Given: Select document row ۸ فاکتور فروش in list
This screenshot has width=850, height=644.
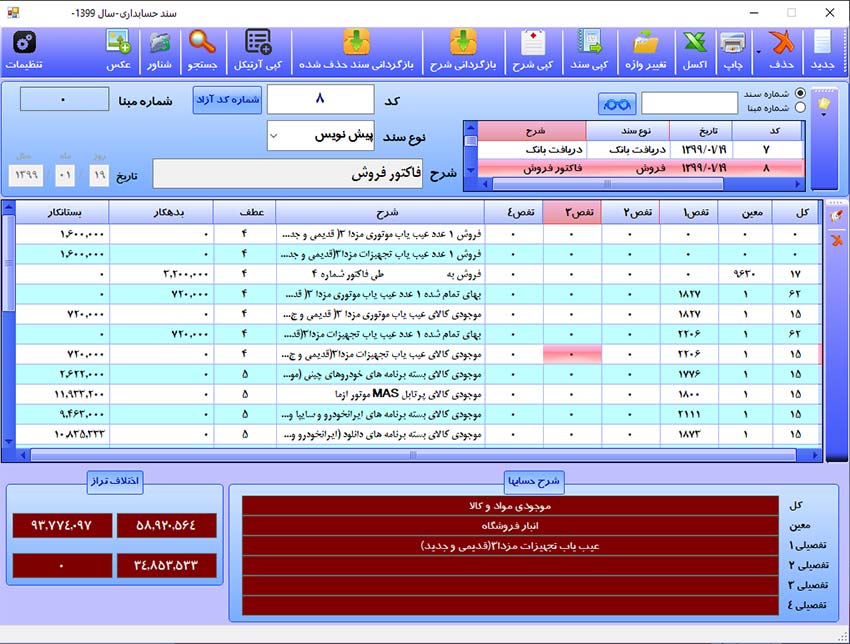Looking at the screenshot, I should [x=640, y=168].
